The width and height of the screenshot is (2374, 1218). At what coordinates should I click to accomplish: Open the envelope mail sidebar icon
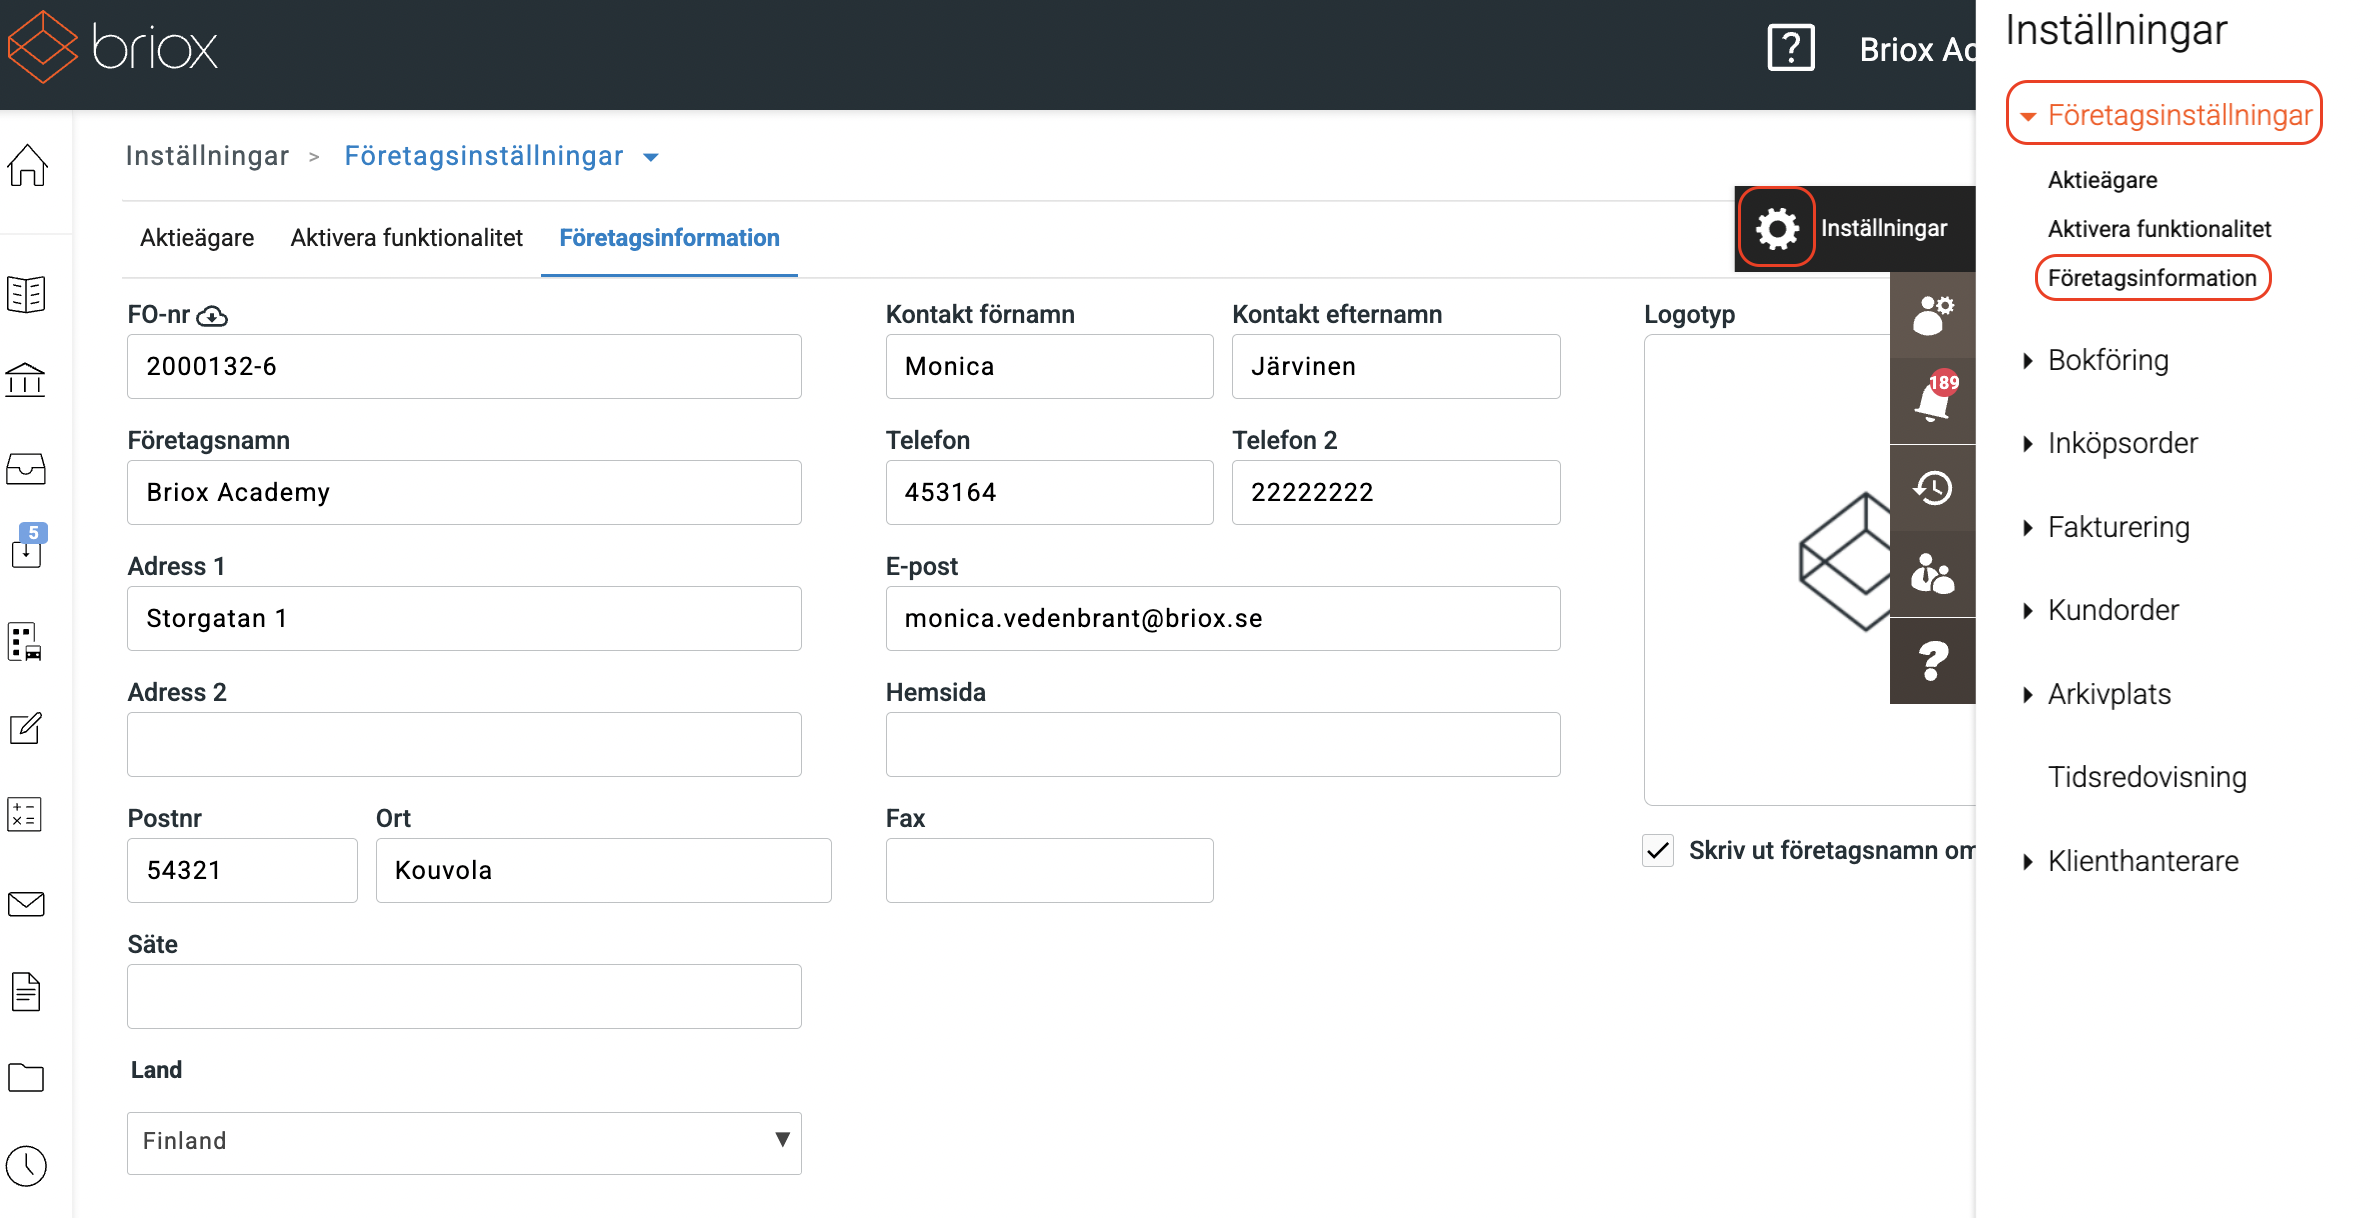coord(26,904)
